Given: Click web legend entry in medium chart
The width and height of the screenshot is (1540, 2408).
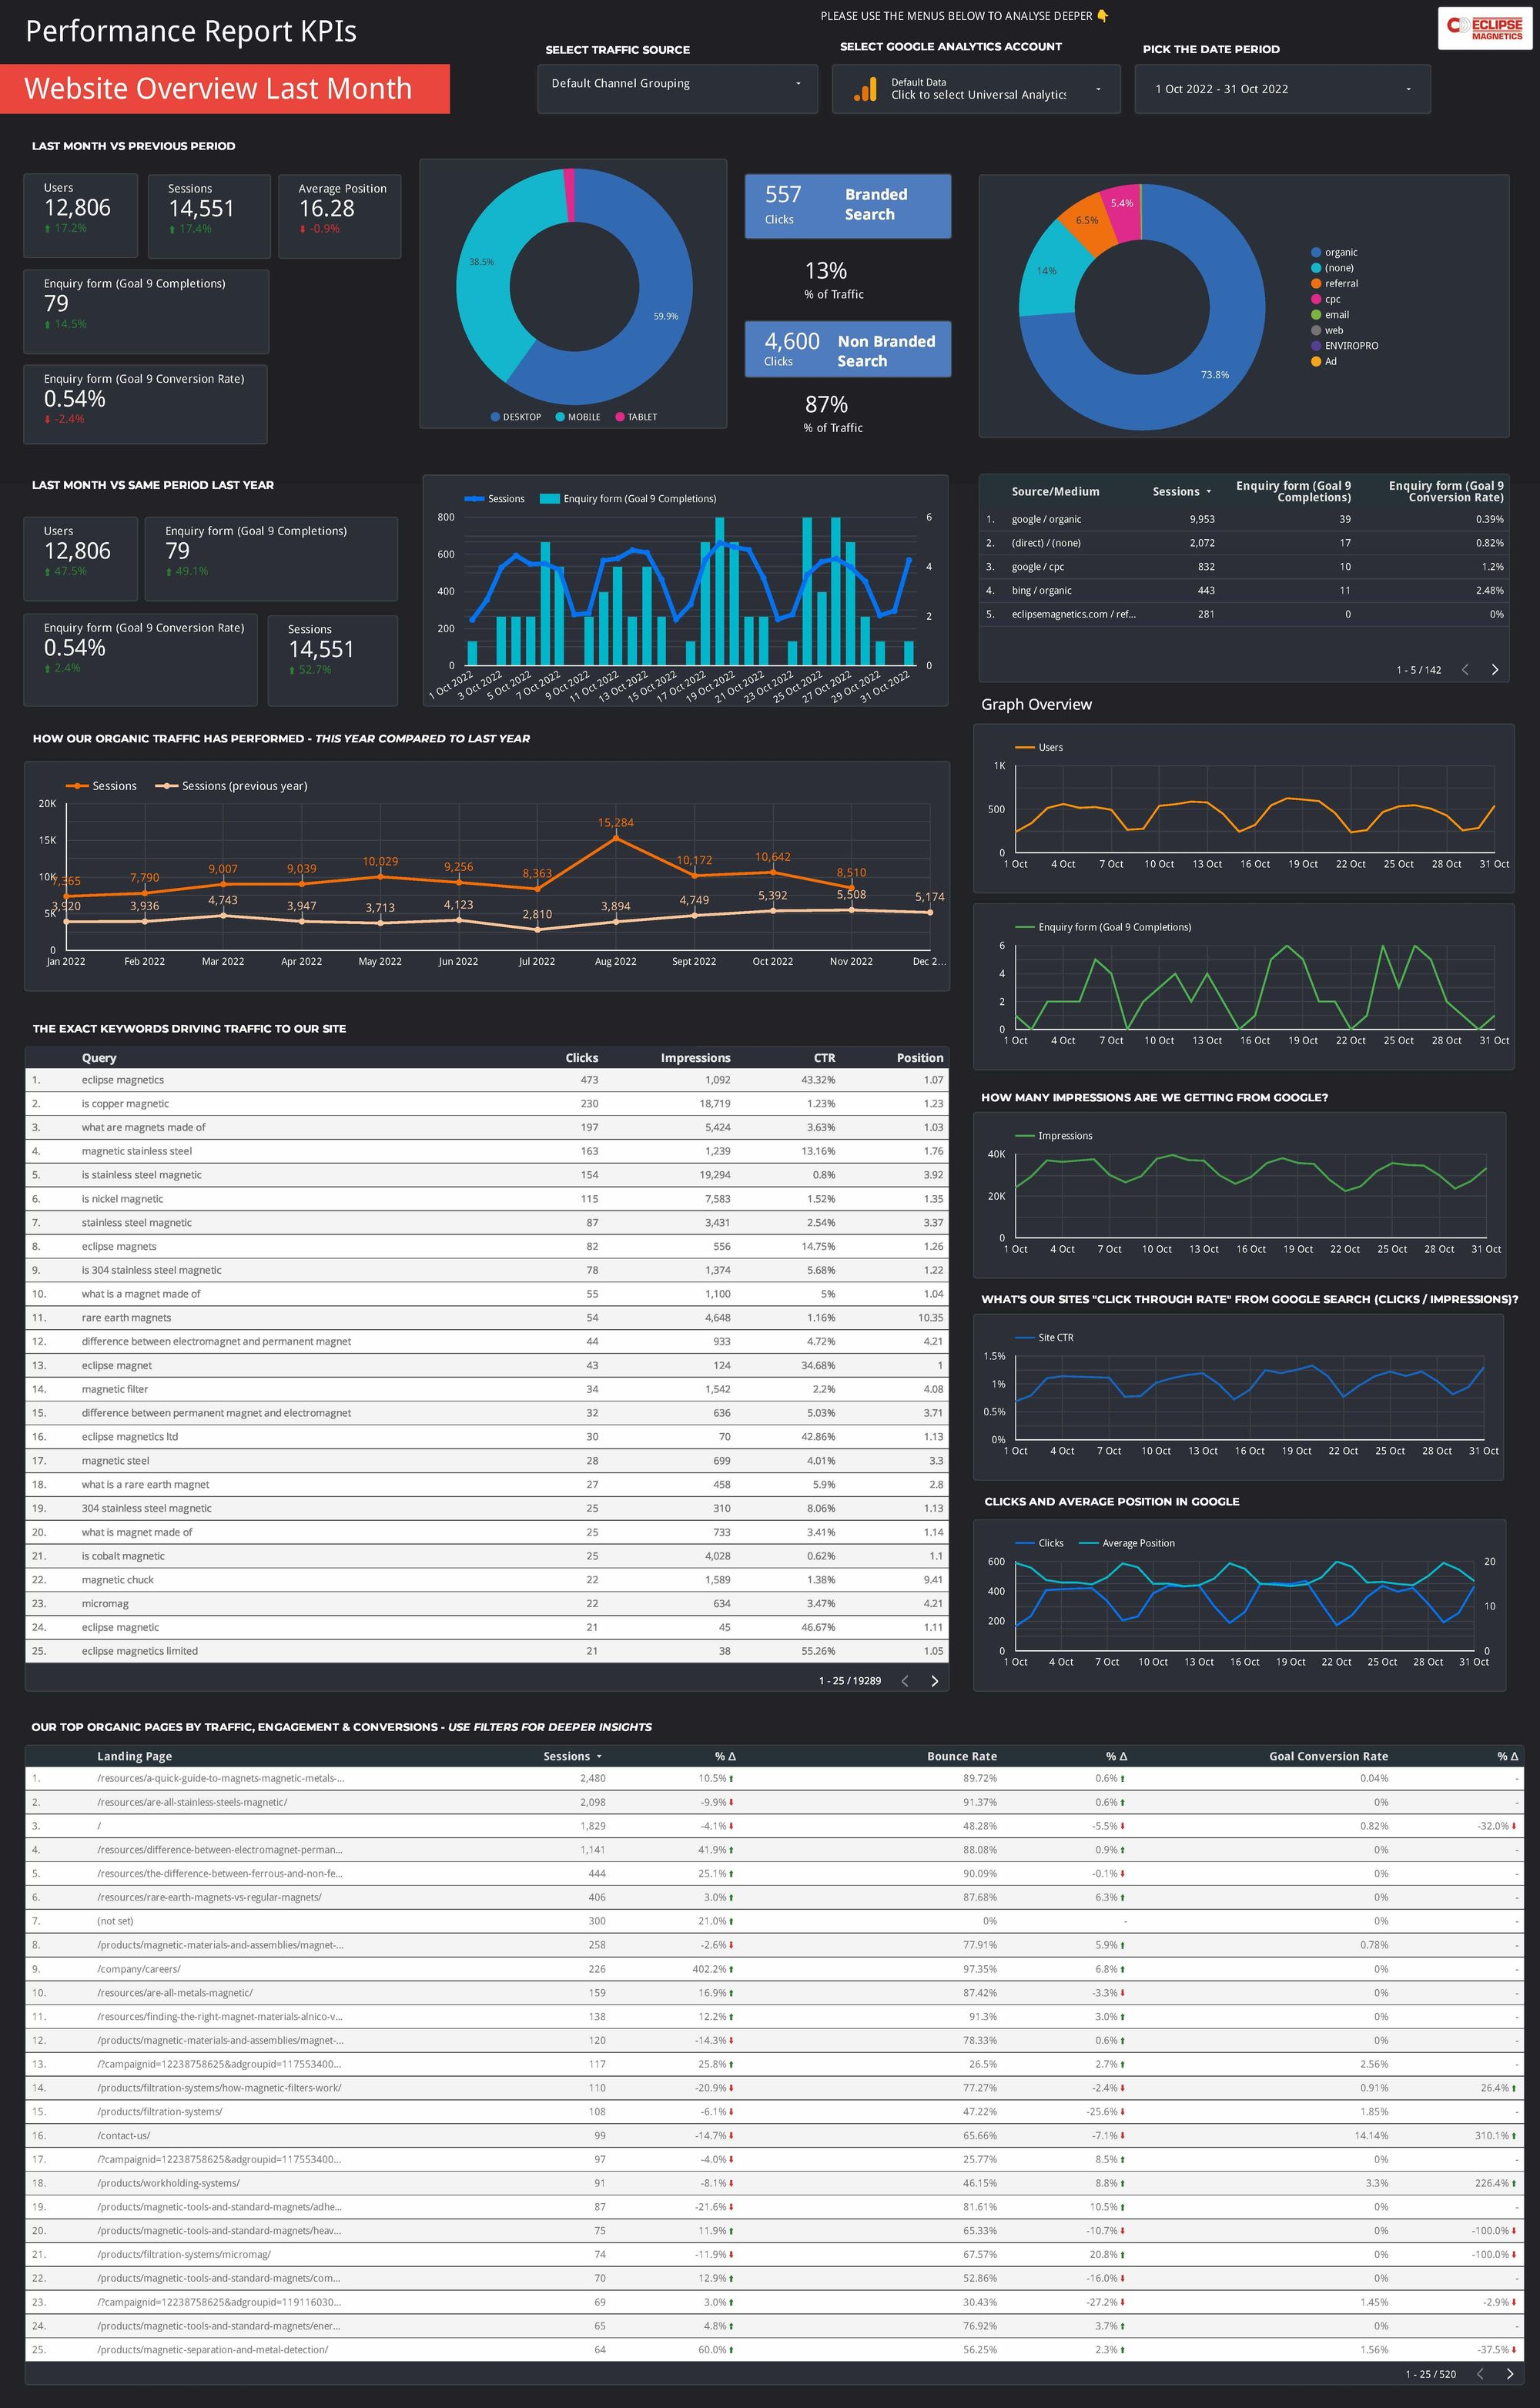Looking at the screenshot, I should point(1327,330).
